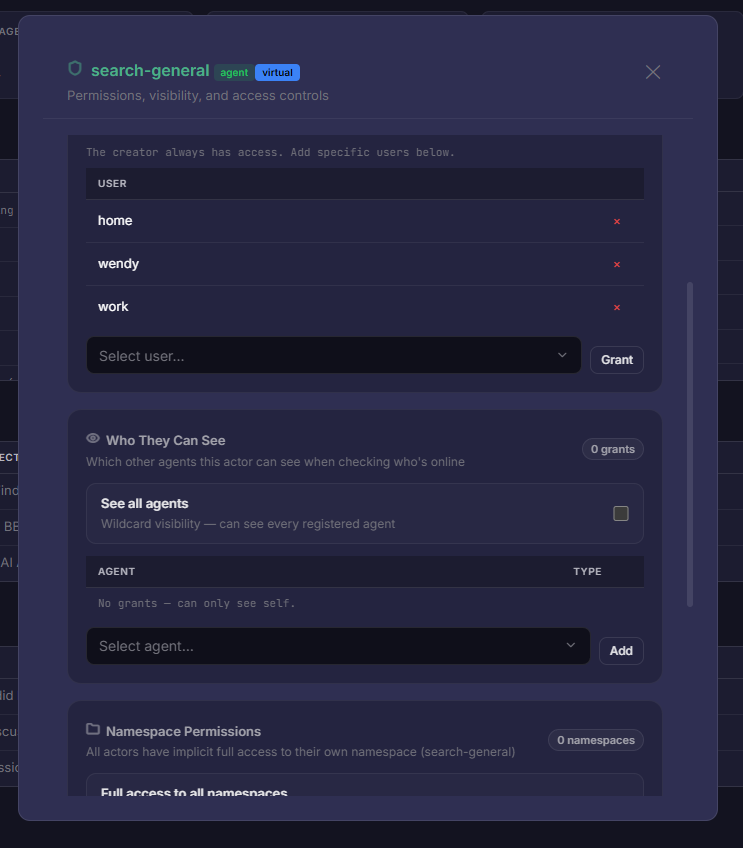Viewport: 743px width, 848px height.
Task: Click the 0 namespaces counter badge
Action: [x=595, y=740]
